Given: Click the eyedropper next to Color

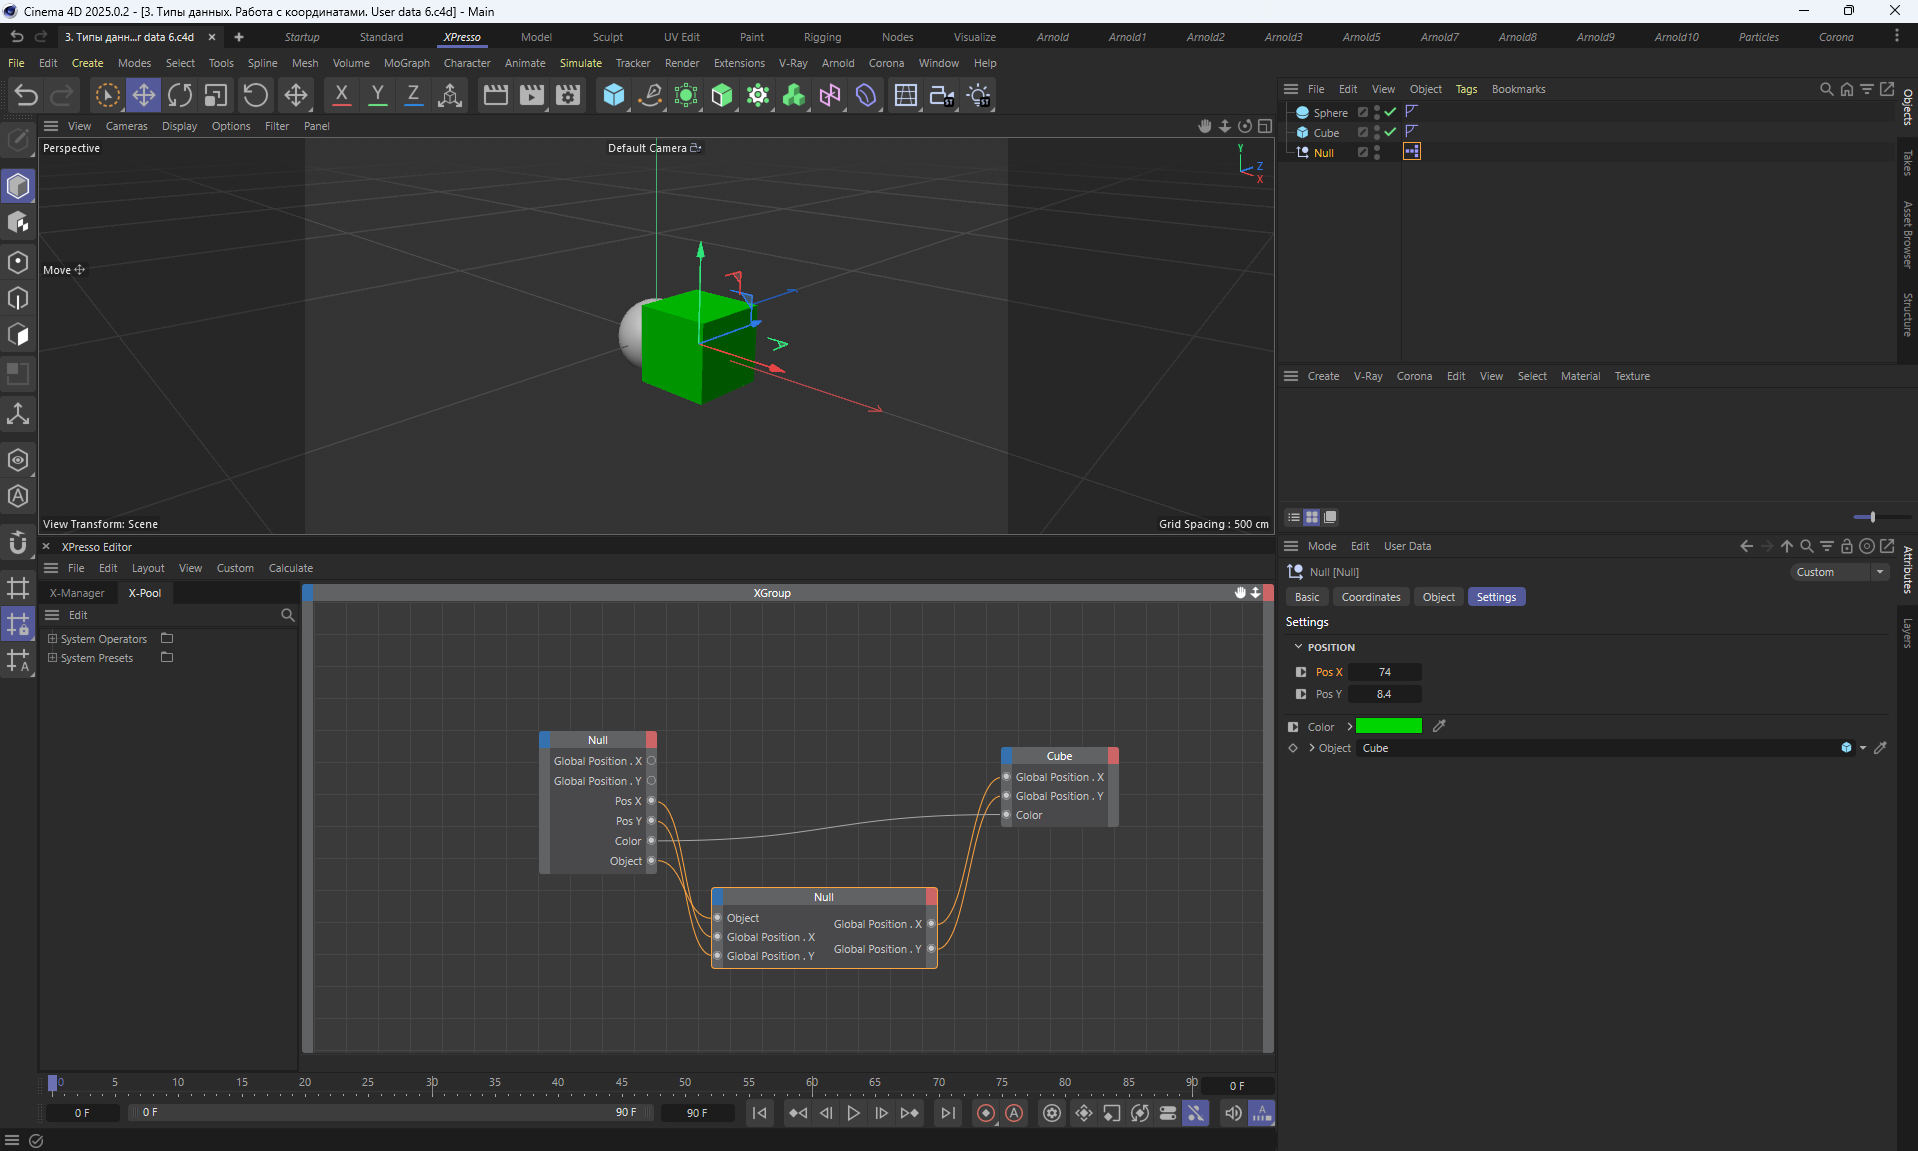Looking at the screenshot, I should click(1439, 726).
